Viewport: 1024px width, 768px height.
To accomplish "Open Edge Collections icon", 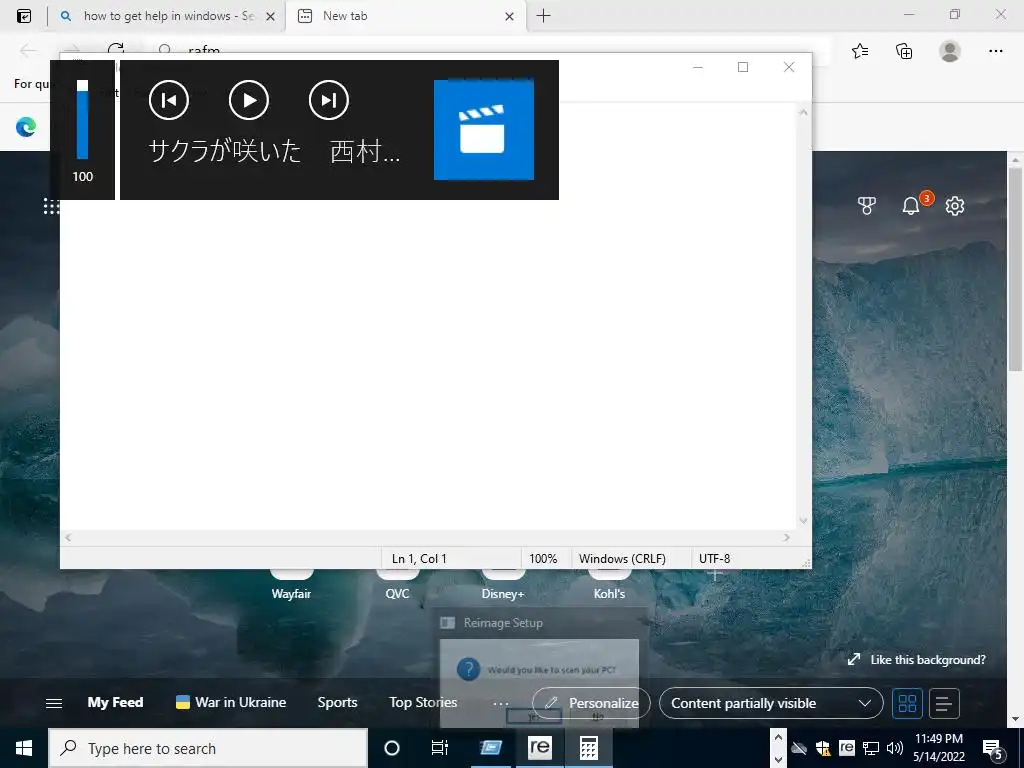I will pyautogui.click(x=904, y=51).
